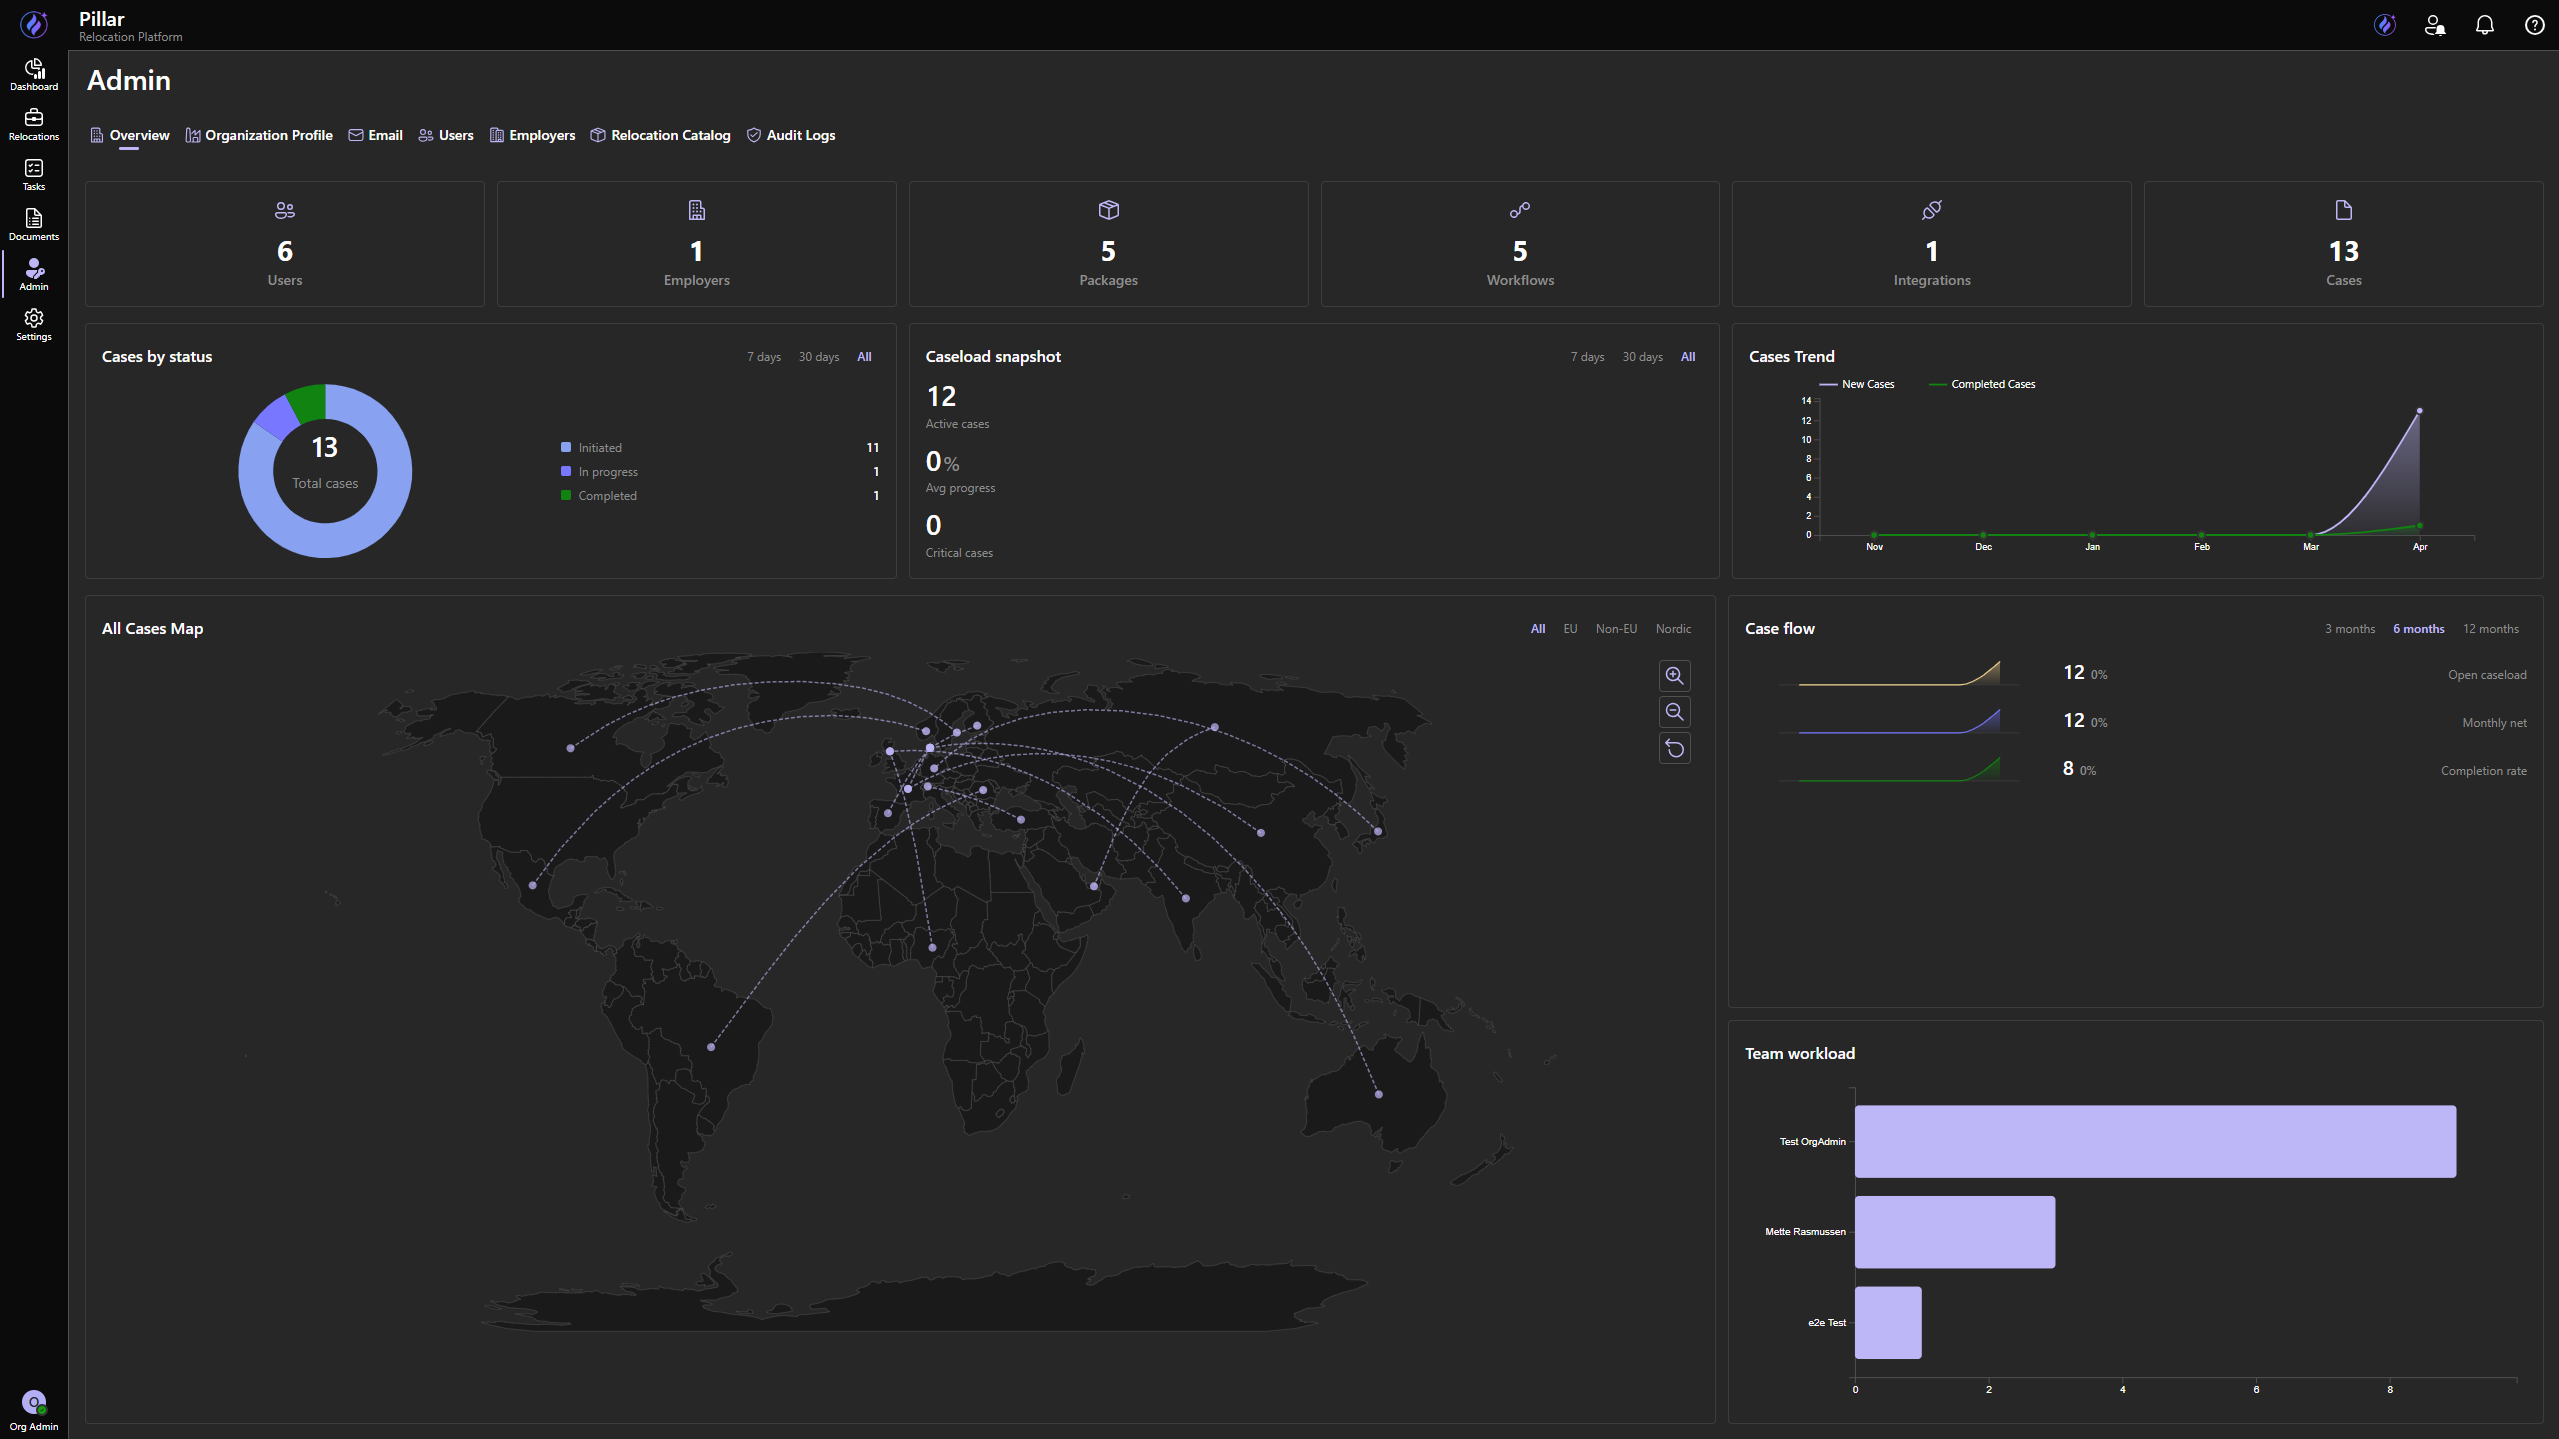Viewport: 2559px width, 1439px height.
Task: Open the user account icon in the top bar
Action: click(2435, 25)
